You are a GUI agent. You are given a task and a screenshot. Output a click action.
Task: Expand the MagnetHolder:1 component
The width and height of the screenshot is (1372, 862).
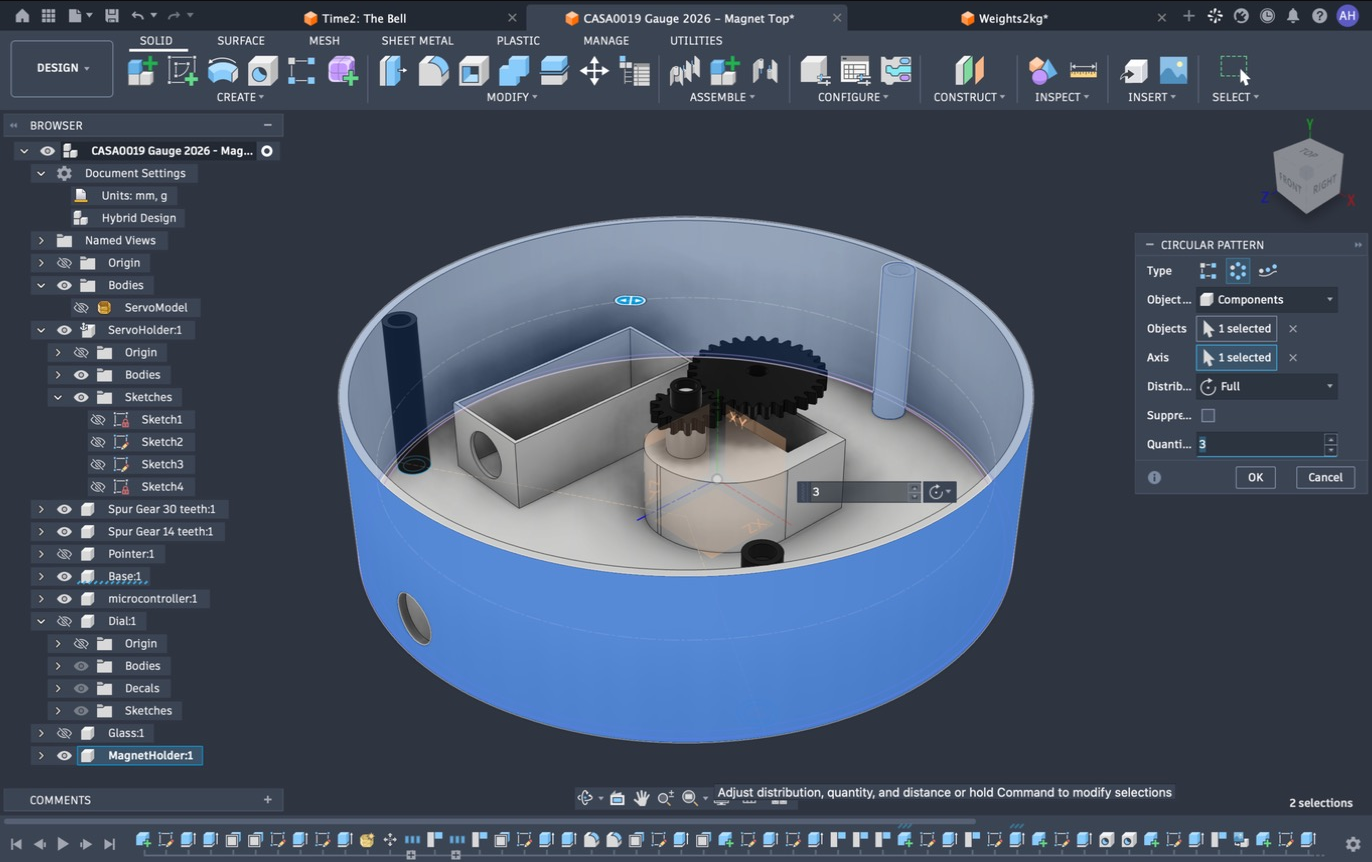point(41,755)
